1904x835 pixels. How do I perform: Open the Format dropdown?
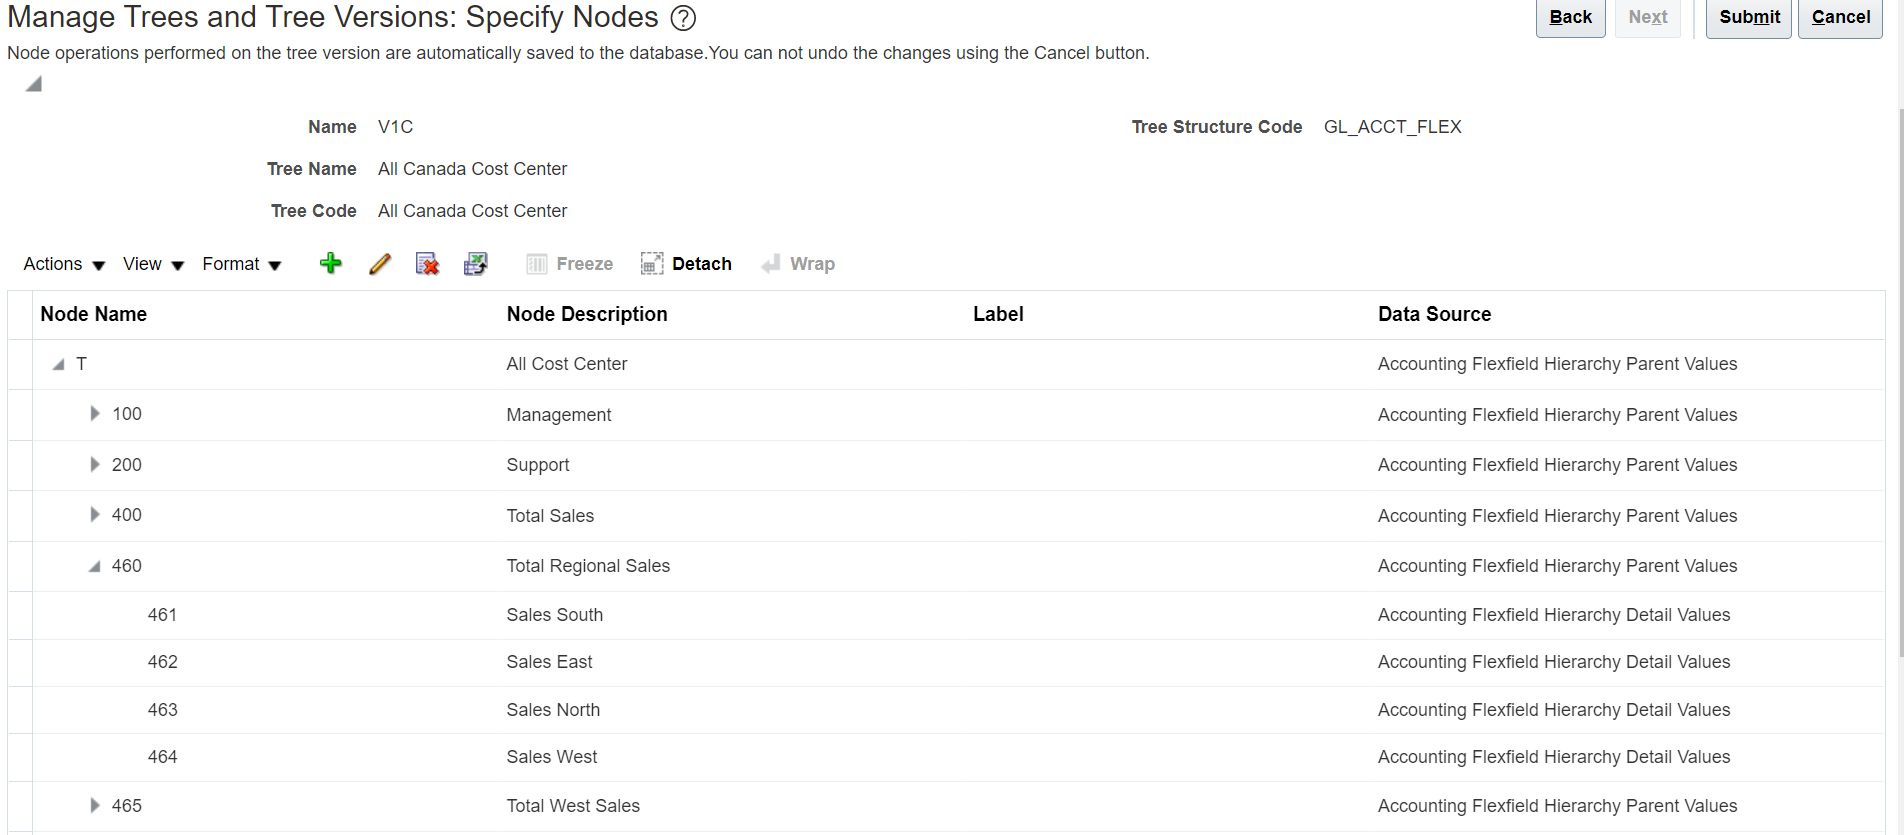[240, 264]
